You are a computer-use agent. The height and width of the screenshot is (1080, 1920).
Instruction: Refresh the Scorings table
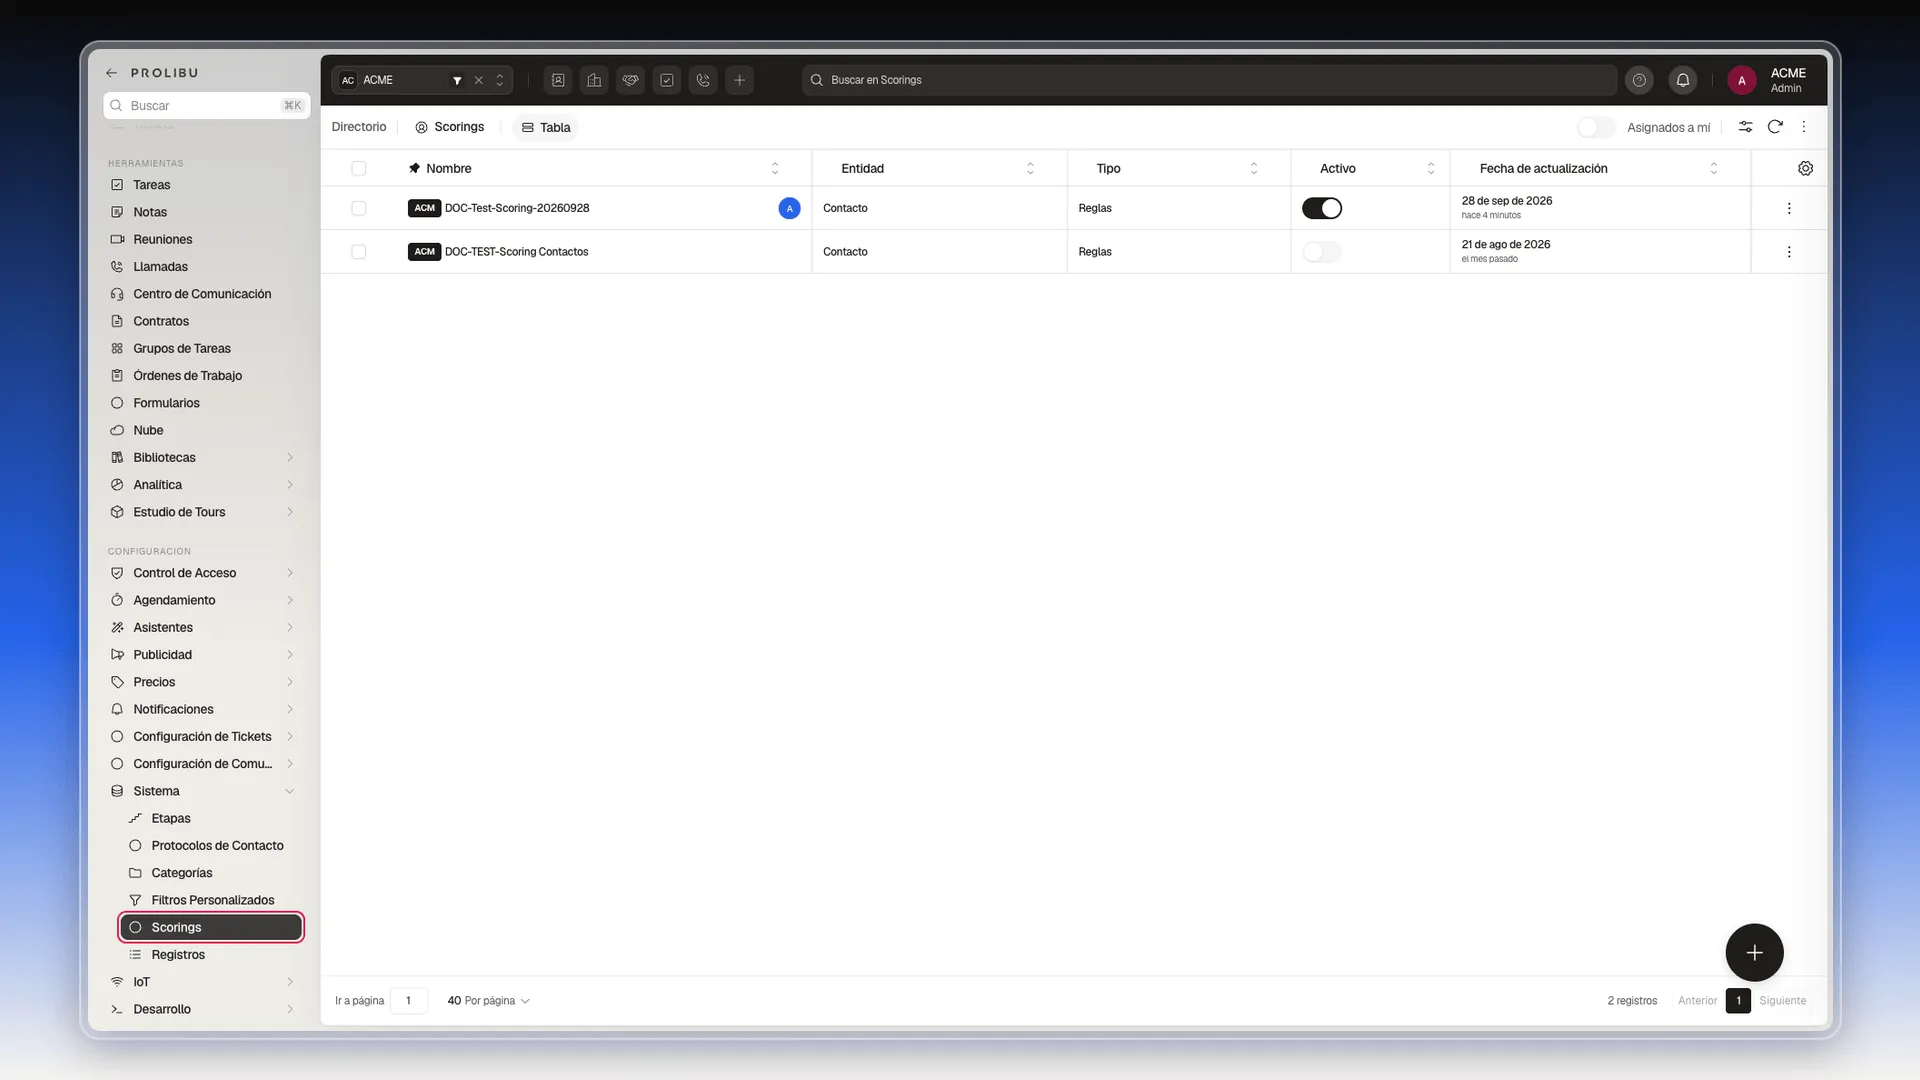[x=1775, y=127]
